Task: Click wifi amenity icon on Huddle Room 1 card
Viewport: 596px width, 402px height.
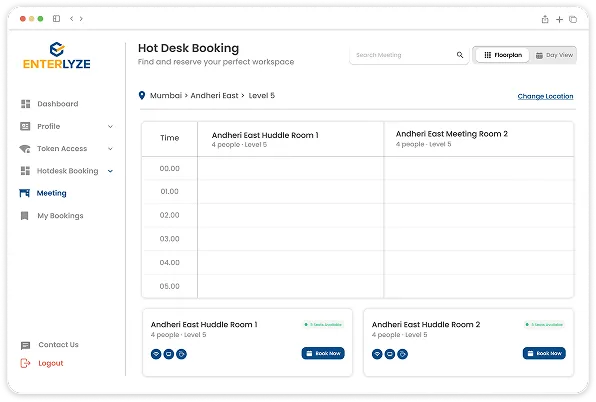Action: tap(156, 354)
